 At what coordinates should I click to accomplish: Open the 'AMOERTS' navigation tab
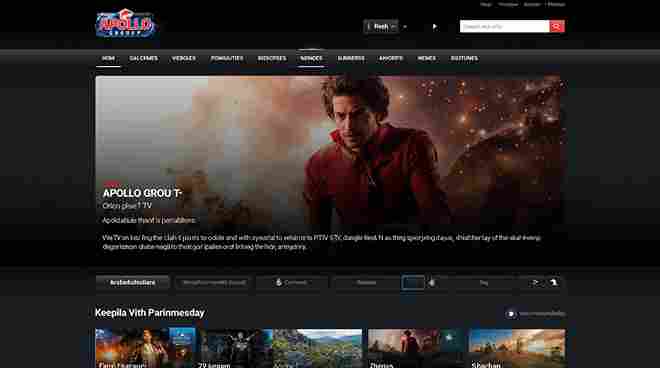click(391, 59)
